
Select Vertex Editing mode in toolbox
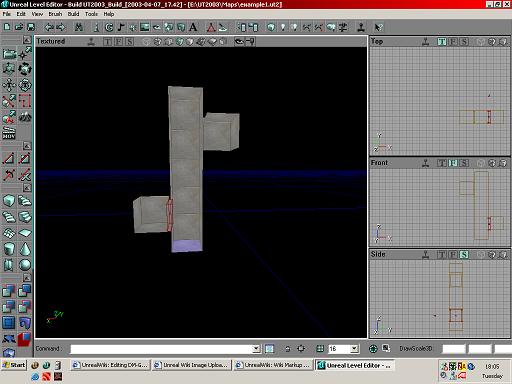point(25,54)
